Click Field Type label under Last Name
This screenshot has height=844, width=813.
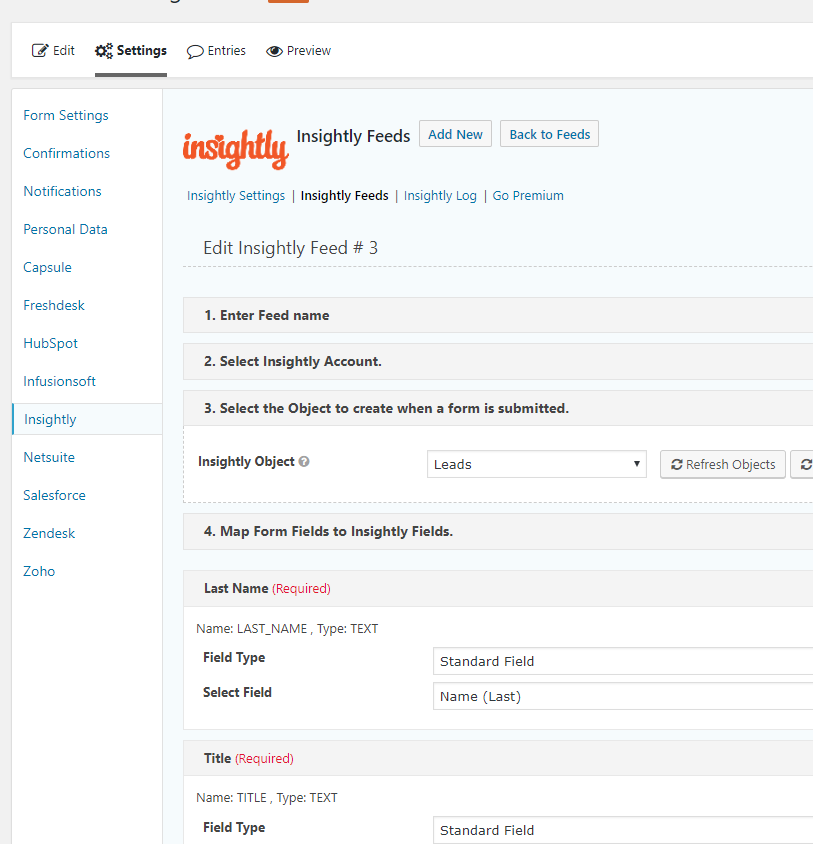(234, 658)
